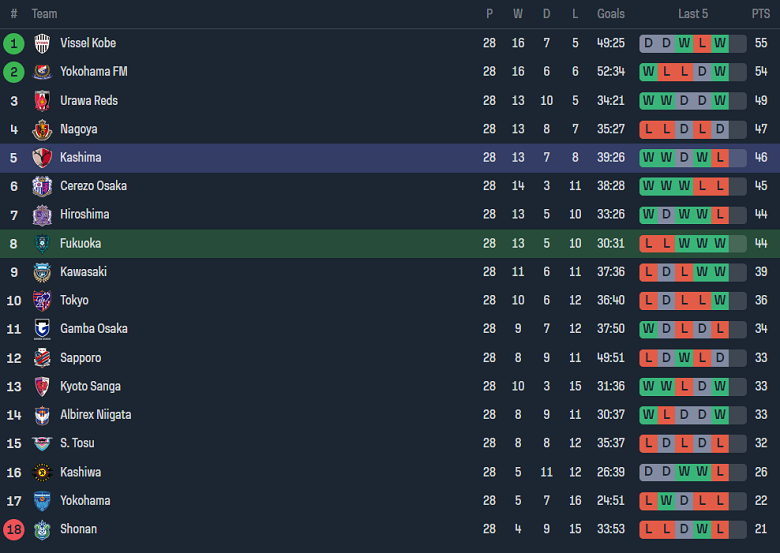Click the Yokohama FM club logo
The width and height of the screenshot is (780, 553).
[42, 72]
